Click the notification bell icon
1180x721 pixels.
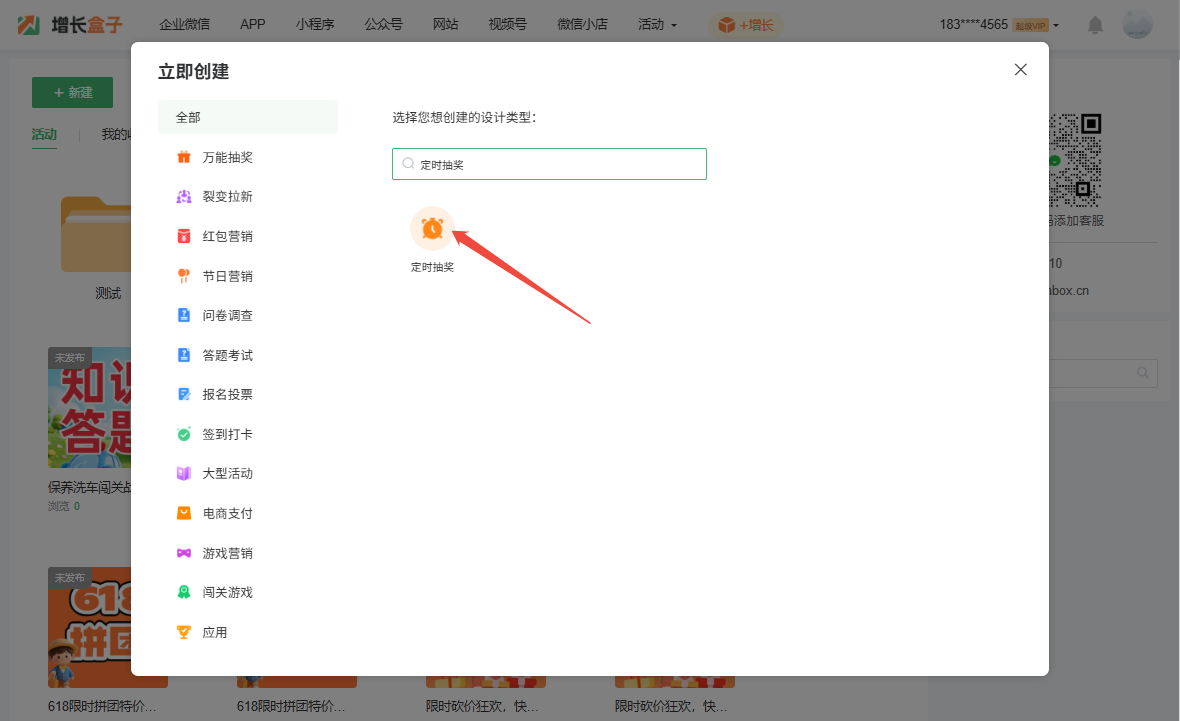1096,25
